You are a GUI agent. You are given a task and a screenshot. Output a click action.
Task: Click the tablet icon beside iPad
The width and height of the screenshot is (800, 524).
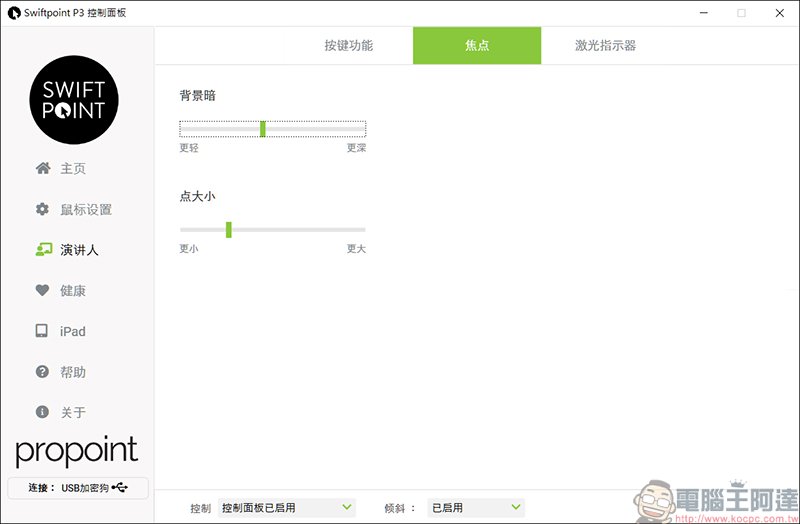pos(41,331)
